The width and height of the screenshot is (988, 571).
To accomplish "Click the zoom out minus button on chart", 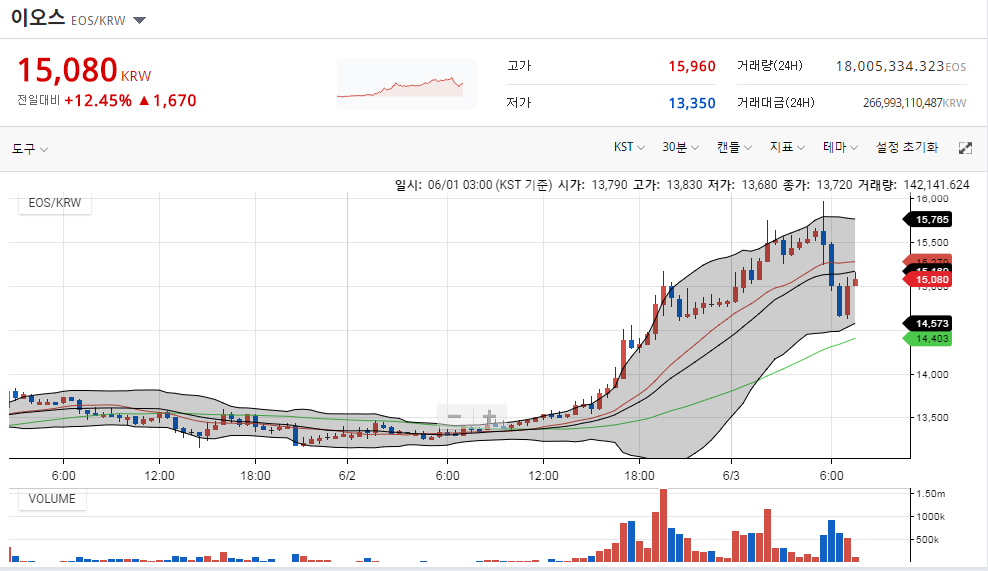I will 454,416.
